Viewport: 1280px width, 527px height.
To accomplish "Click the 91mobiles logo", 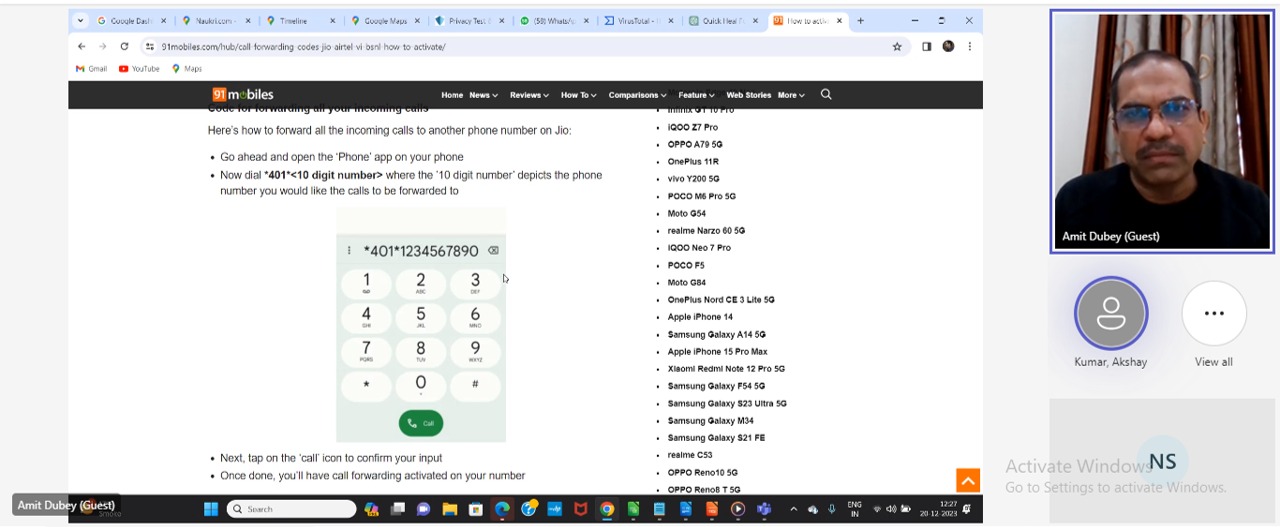I will [242, 94].
